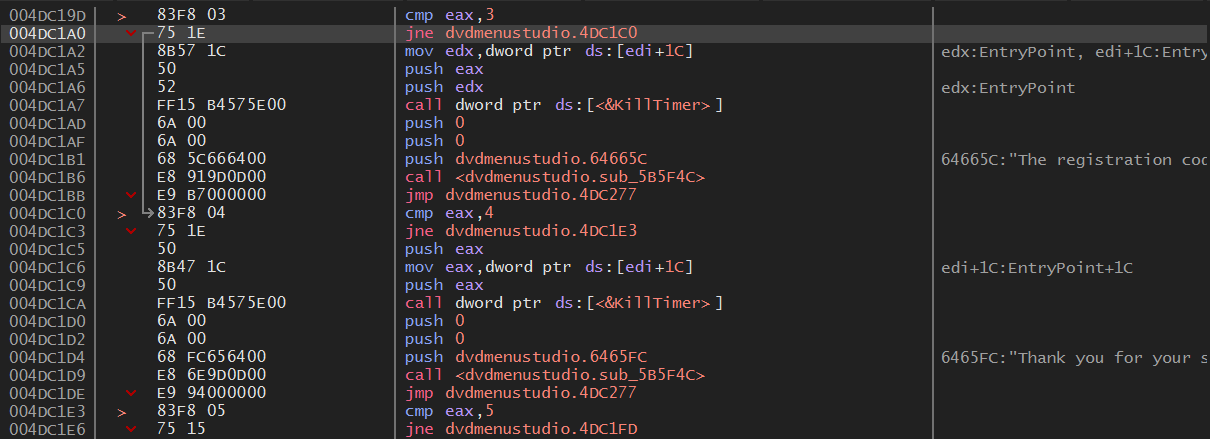1210x439 pixels.
Task: Select bytes '83F8 04'
Action: (192, 214)
